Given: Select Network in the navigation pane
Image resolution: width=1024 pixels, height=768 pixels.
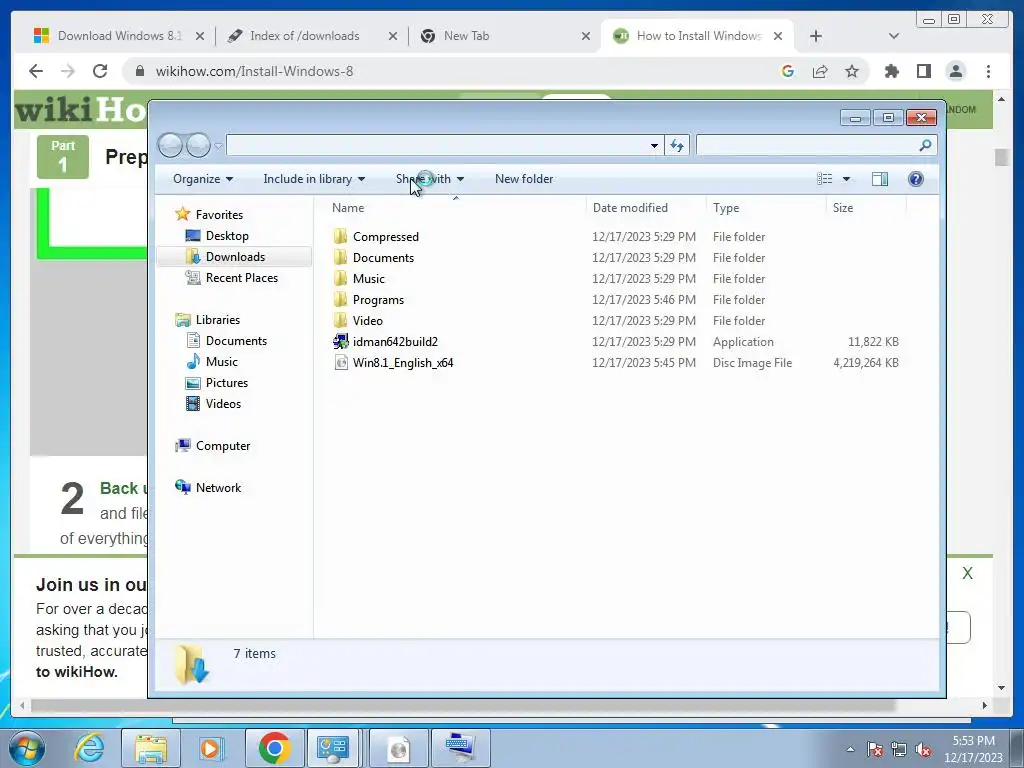Looking at the screenshot, I should [218, 487].
